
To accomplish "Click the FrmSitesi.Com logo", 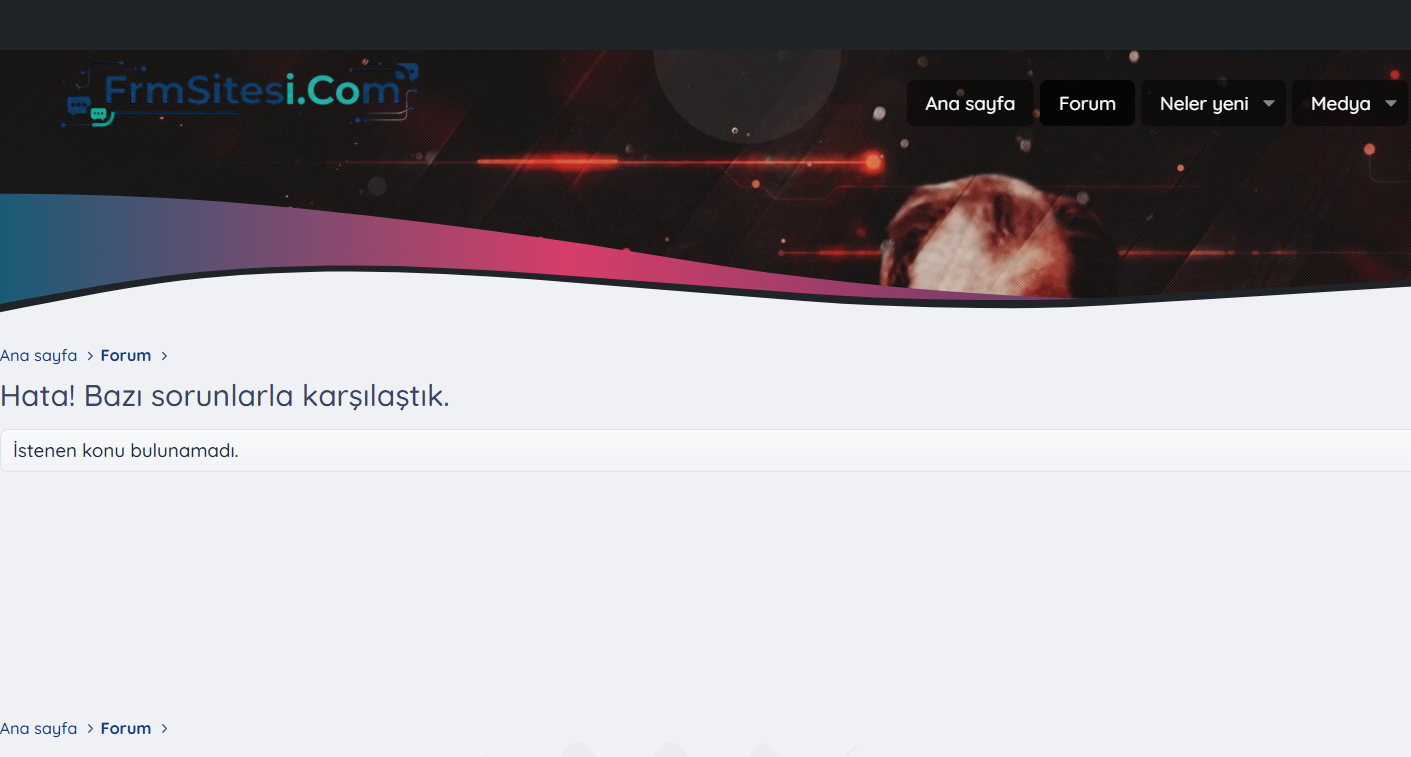I will pyautogui.click(x=241, y=95).
